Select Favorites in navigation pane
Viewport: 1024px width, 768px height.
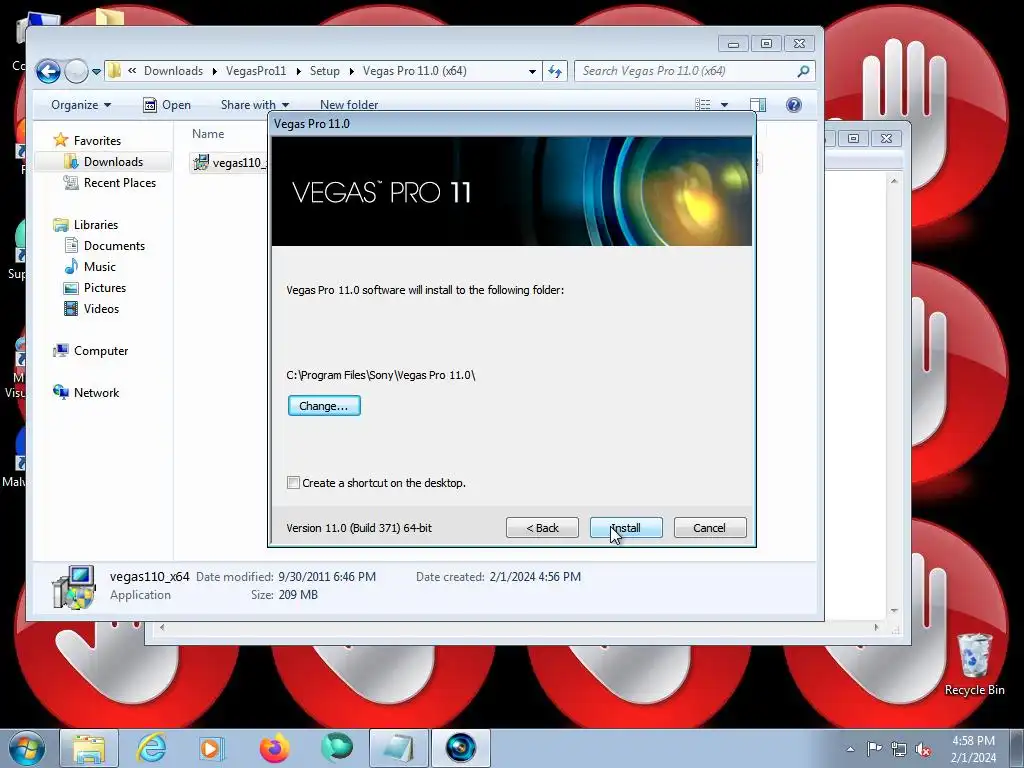[97, 140]
